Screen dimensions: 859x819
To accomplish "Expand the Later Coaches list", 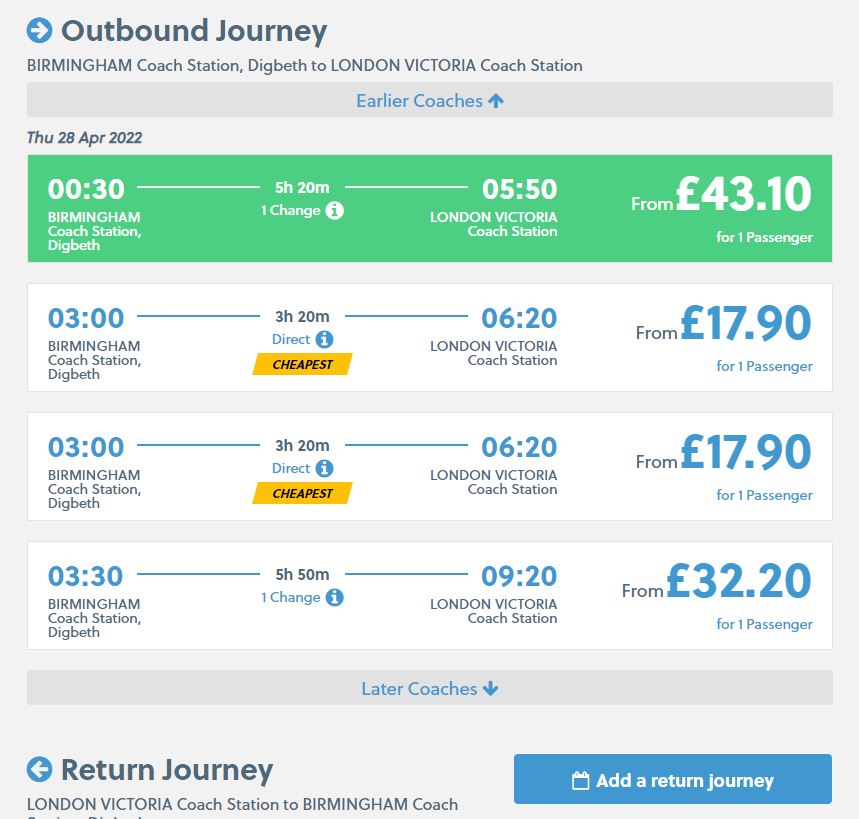I will 430,688.
